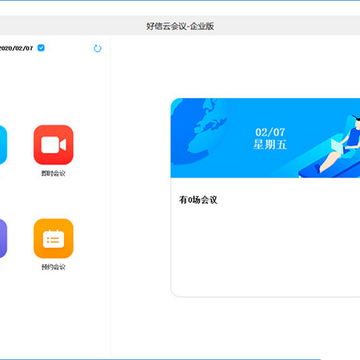Viewport: 360px width, 360px height.
Task: Click the 预约会议 label
Action: (x=53, y=267)
